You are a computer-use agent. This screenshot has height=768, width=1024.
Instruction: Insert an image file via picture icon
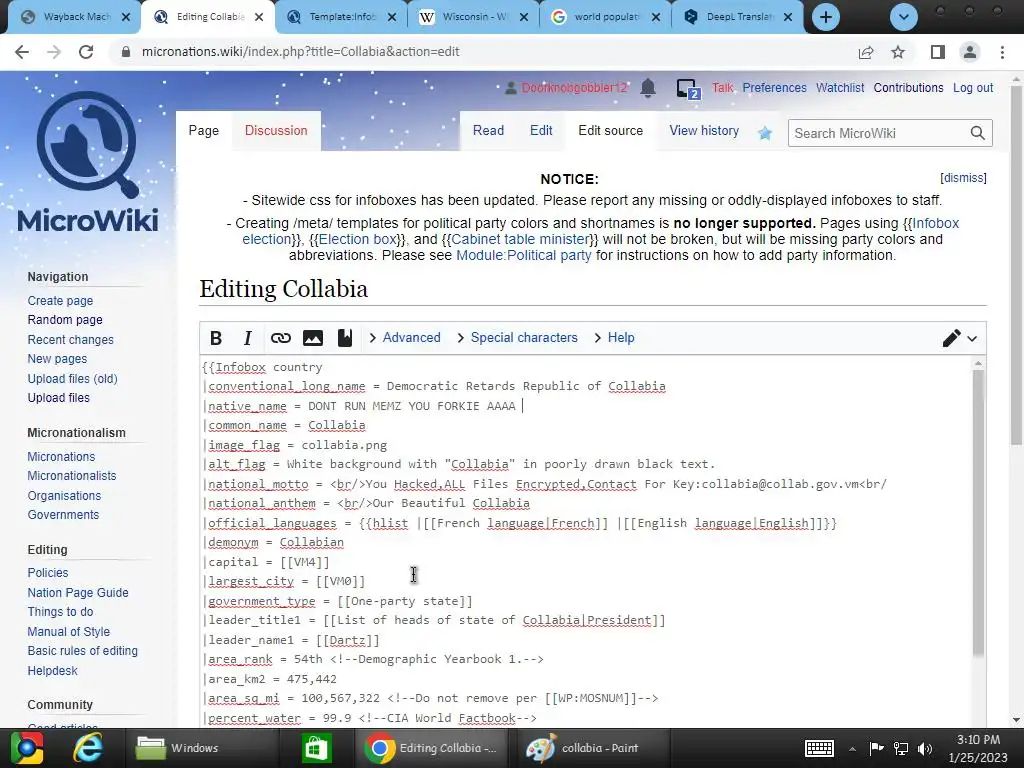tap(313, 338)
